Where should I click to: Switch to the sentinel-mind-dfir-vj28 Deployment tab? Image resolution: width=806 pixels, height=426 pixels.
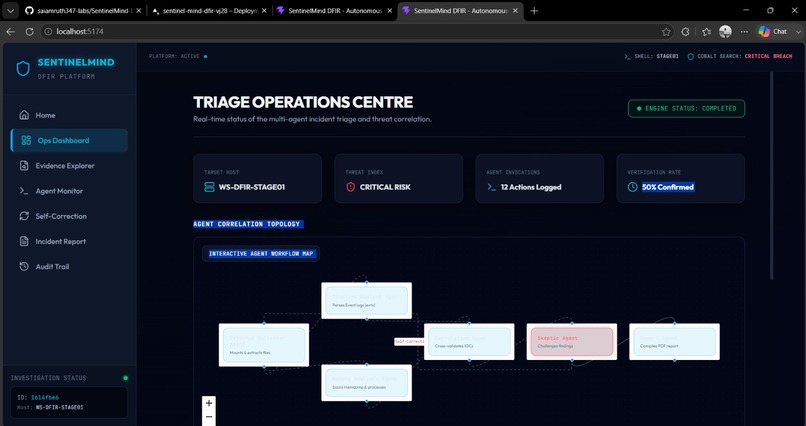click(210, 10)
